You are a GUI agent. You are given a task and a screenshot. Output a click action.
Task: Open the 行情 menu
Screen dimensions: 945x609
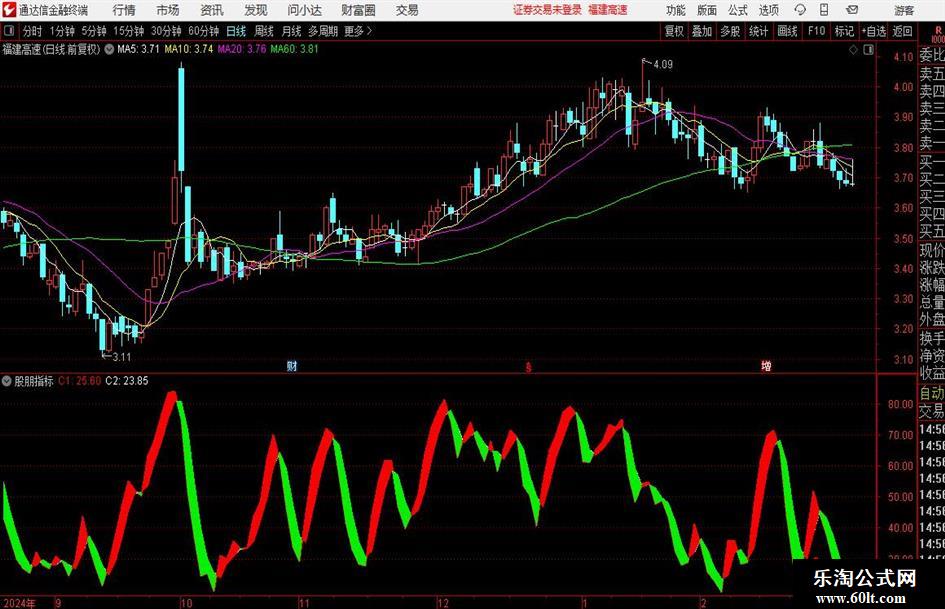click(124, 10)
